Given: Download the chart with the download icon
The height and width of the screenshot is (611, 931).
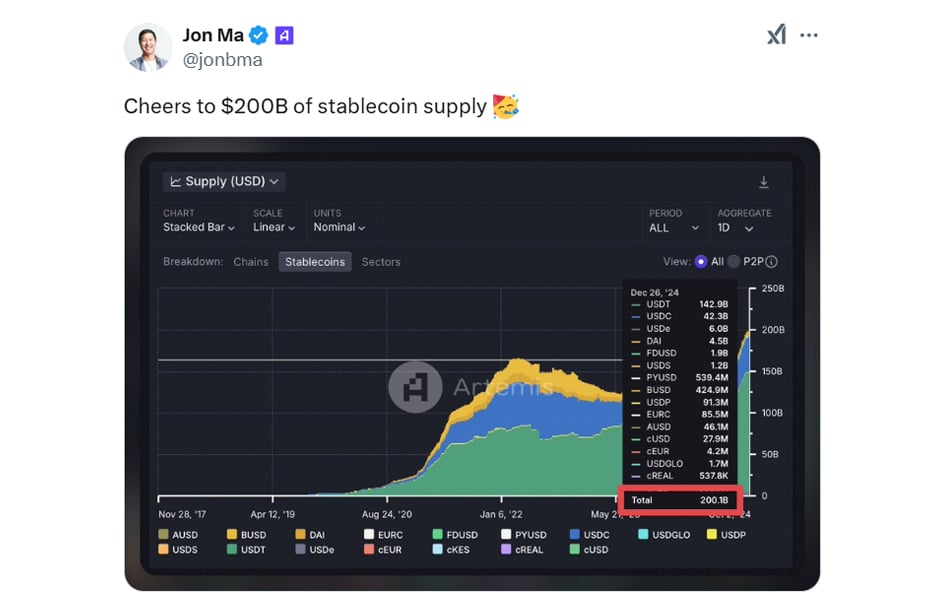Looking at the screenshot, I should click(x=764, y=182).
